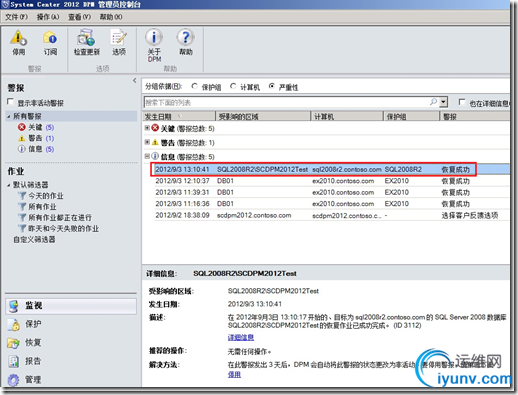
Task: Expand the 关键 (警报总数: 5) group
Action: [147, 128]
